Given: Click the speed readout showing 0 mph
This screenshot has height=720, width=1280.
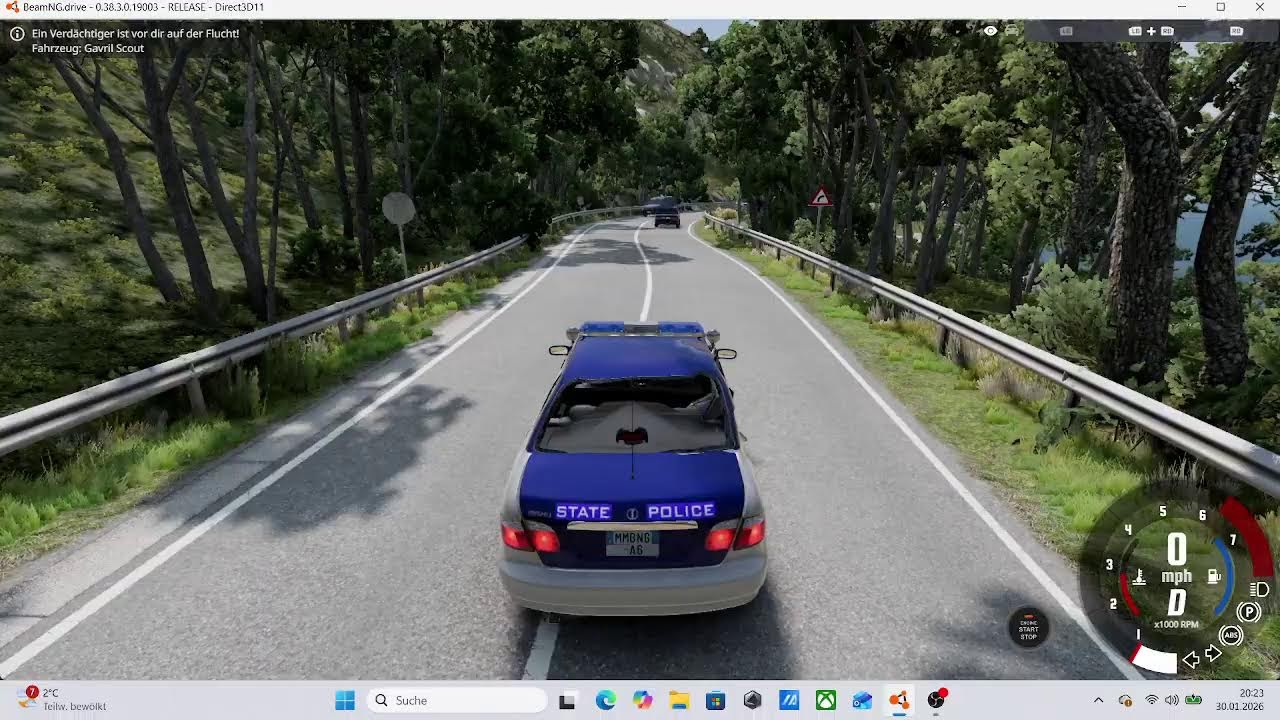Looking at the screenshot, I should tap(1177, 557).
